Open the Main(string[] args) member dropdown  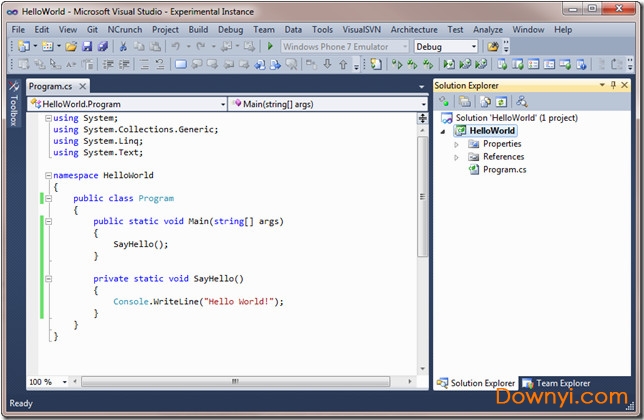coord(422,104)
